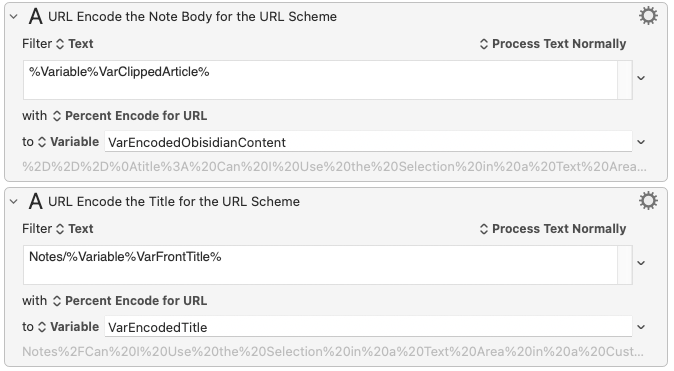Open Process Text Normally popup in first action
Image resolution: width=674 pixels, height=371 pixels.
553,44
